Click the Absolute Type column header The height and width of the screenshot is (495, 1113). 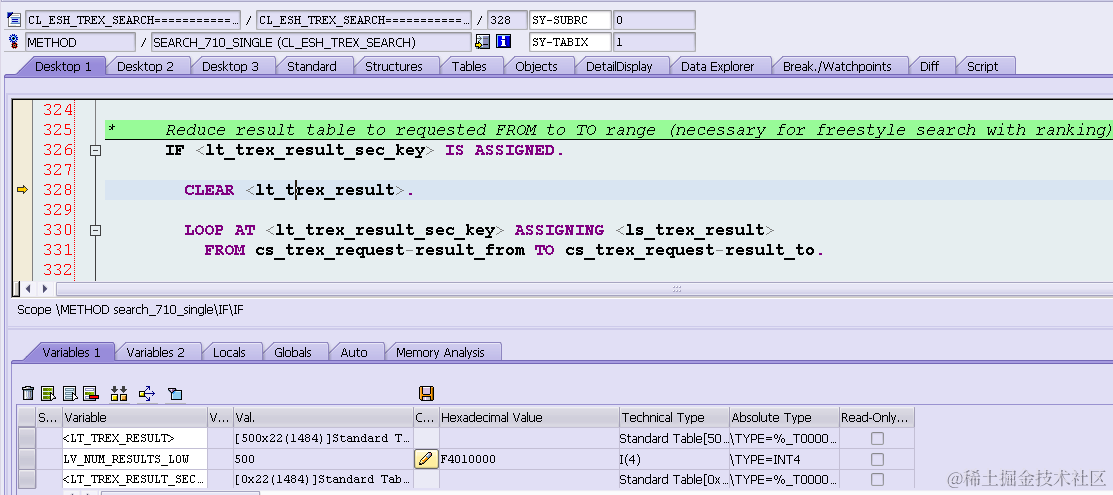pyautogui.click(x=784, y=418)
